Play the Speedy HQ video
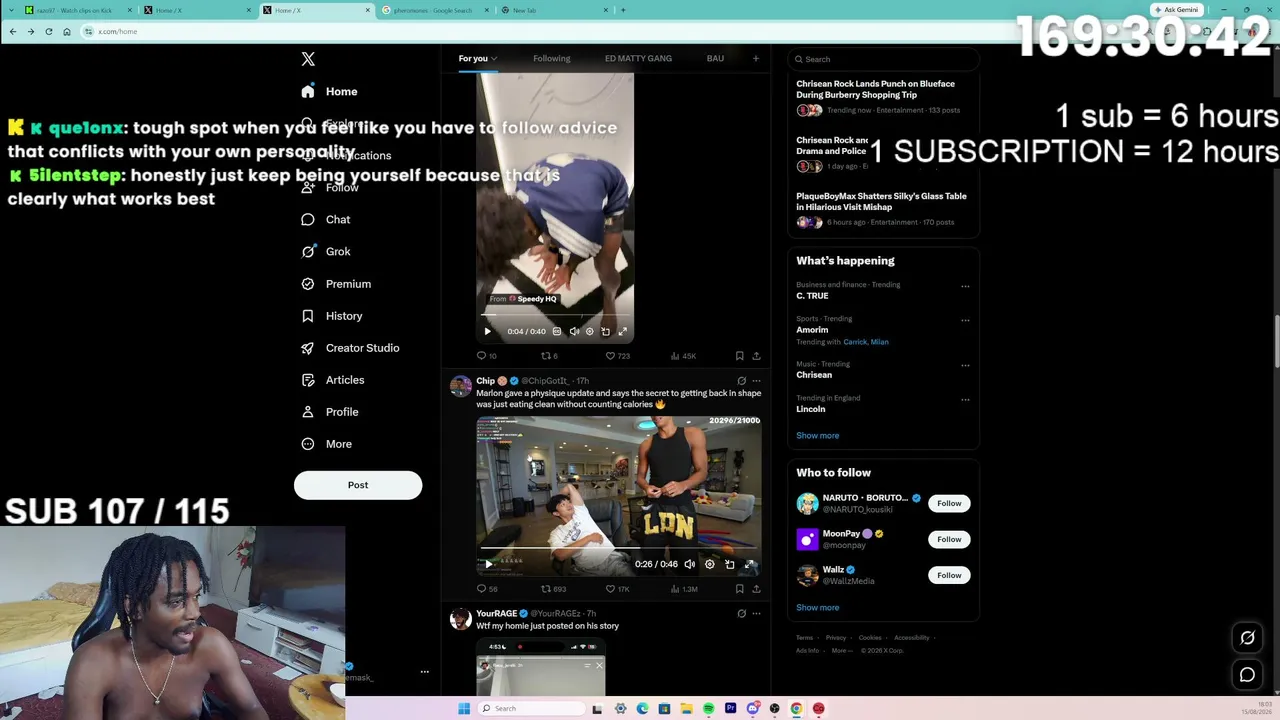This screenshot has width=1280, height=720. click(x=488, y=331)
